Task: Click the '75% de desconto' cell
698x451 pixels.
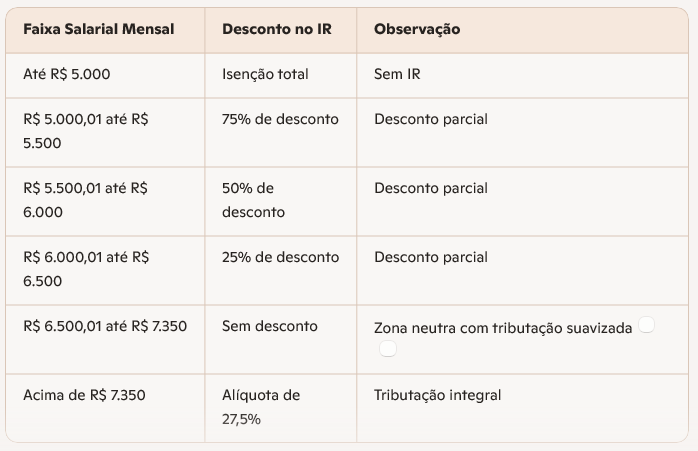Action: [280, 119]
